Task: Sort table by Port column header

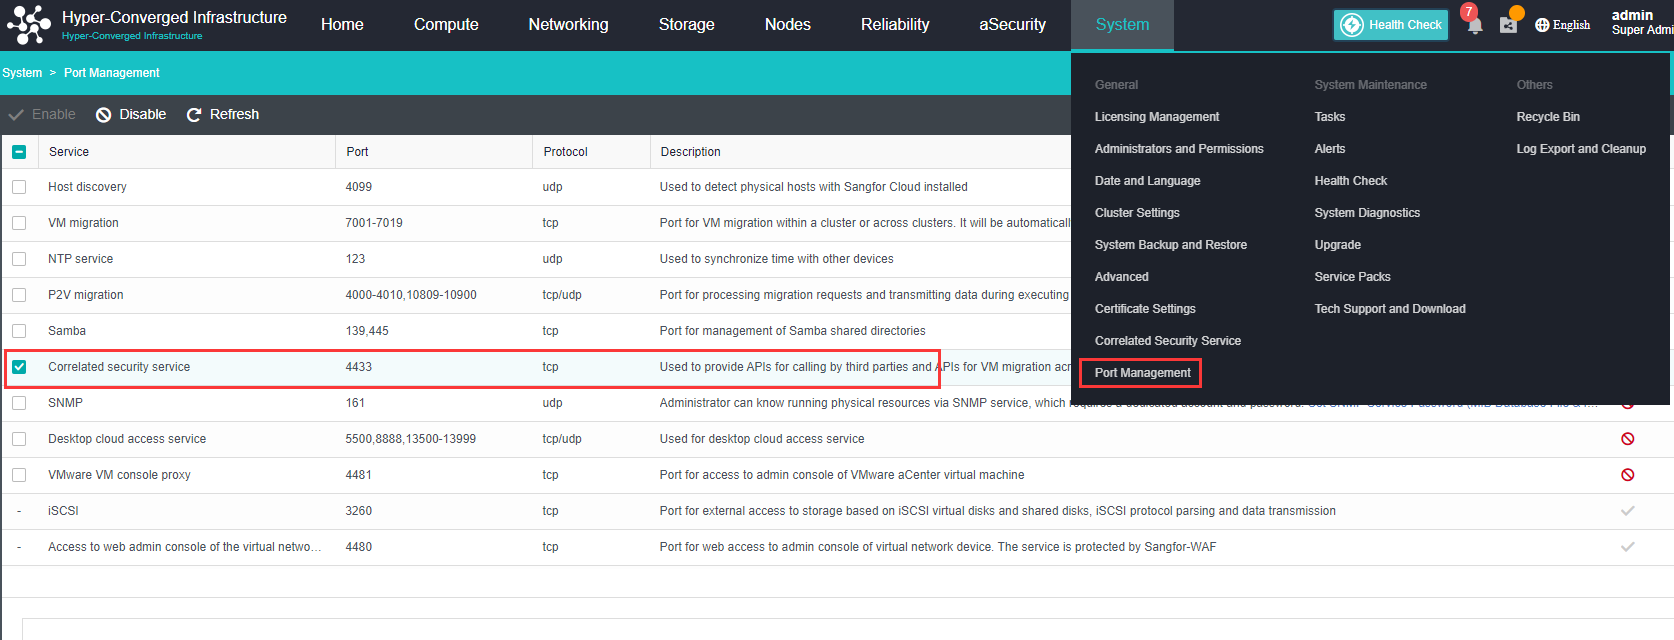Action: (x=357, y=152)
